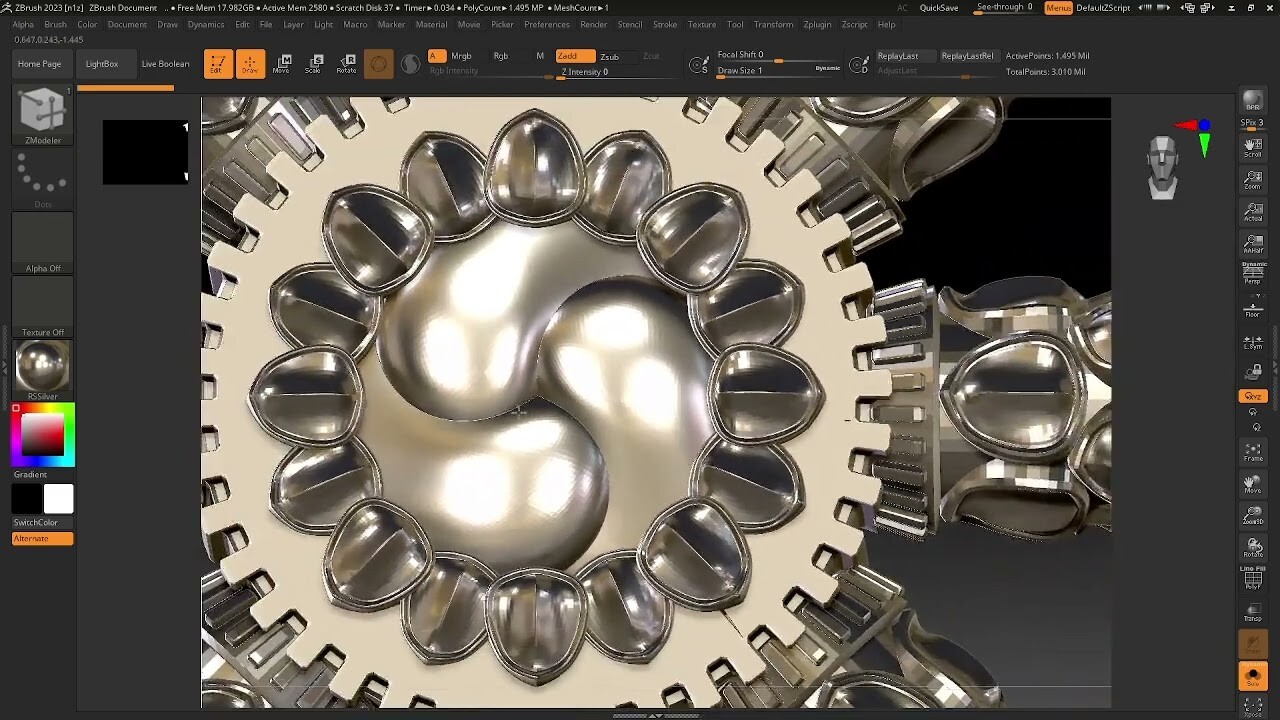Image resolution: width=1280 pixels, height=720 pixels.
Task: Open the Texture Off selector
Action: pyautogui.click(x=42, y=303)
